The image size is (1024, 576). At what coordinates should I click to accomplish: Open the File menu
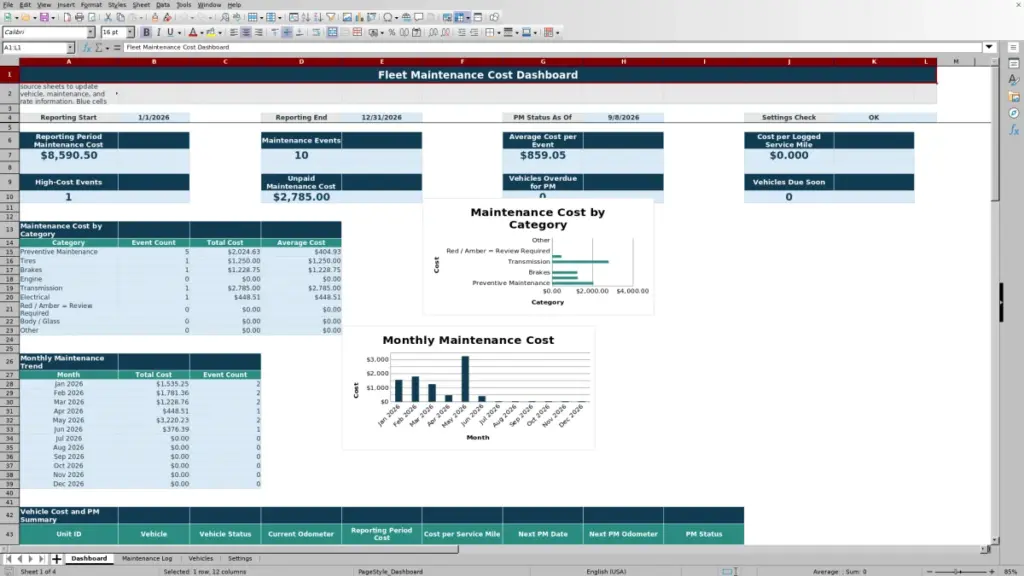point(8,5)
